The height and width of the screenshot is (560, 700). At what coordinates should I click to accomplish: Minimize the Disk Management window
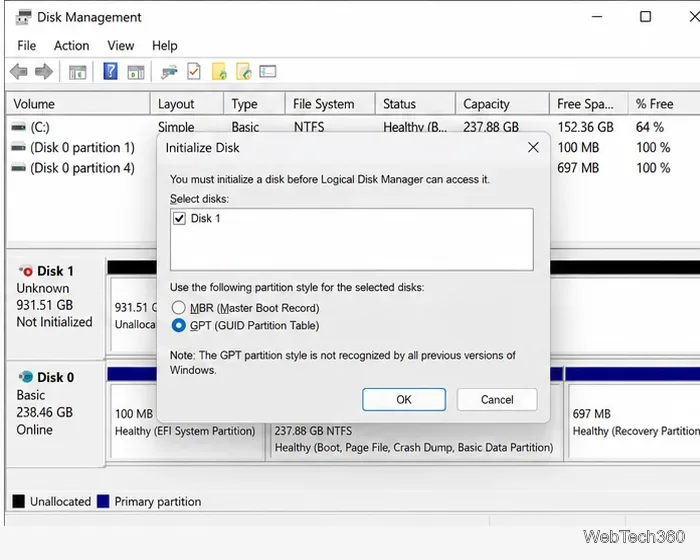tap(597, 17)
